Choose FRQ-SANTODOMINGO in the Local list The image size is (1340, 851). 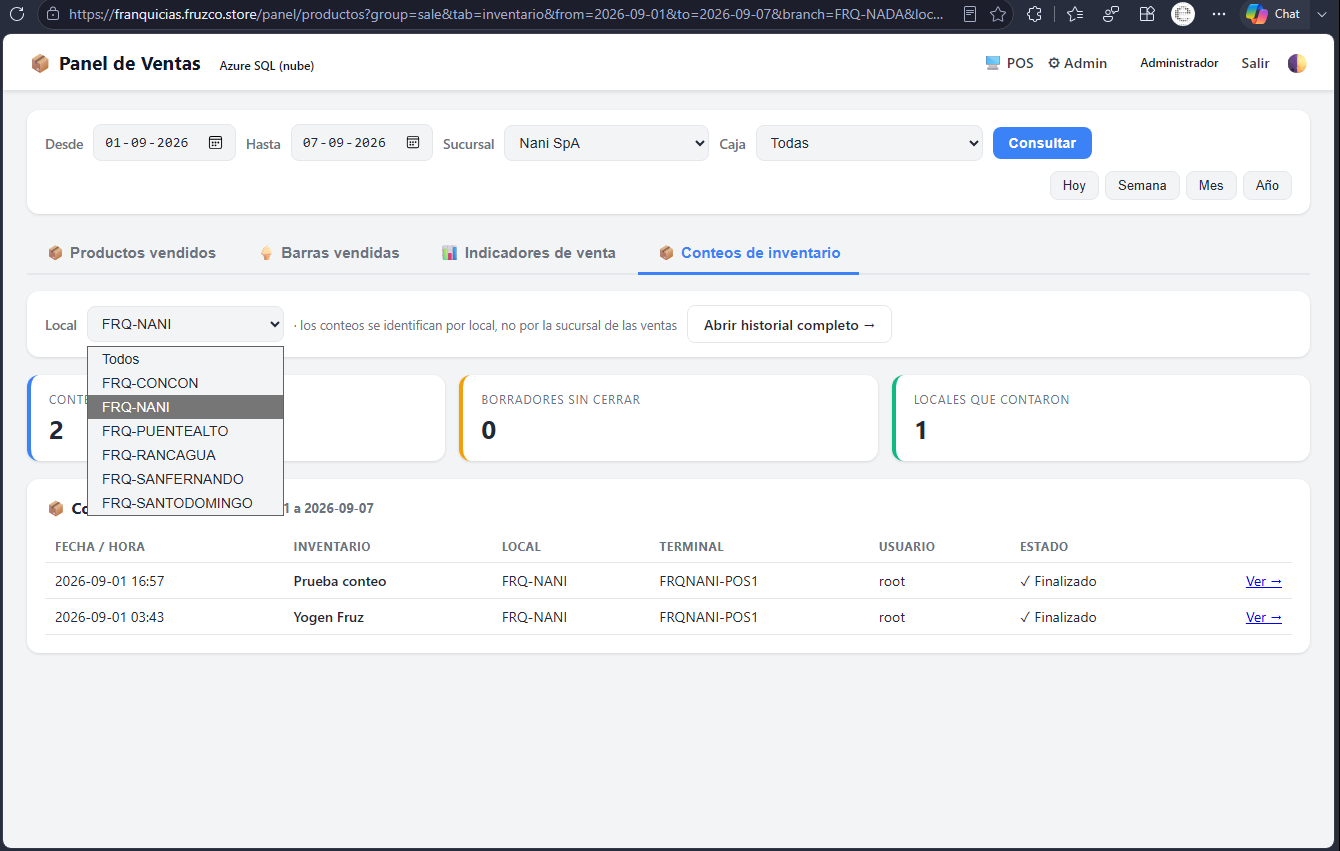(x=185, y=503)
